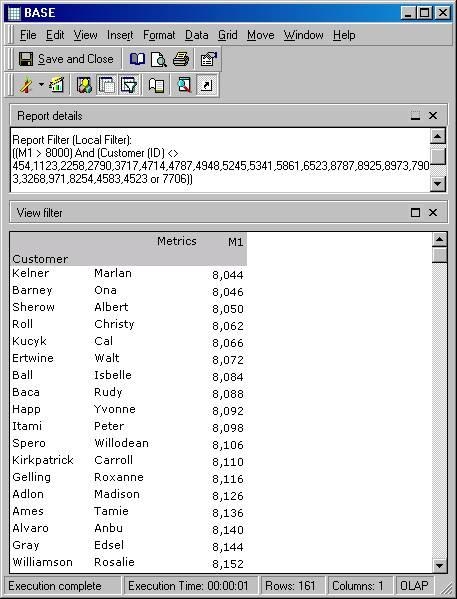Click the printer icon

(180, 59)
